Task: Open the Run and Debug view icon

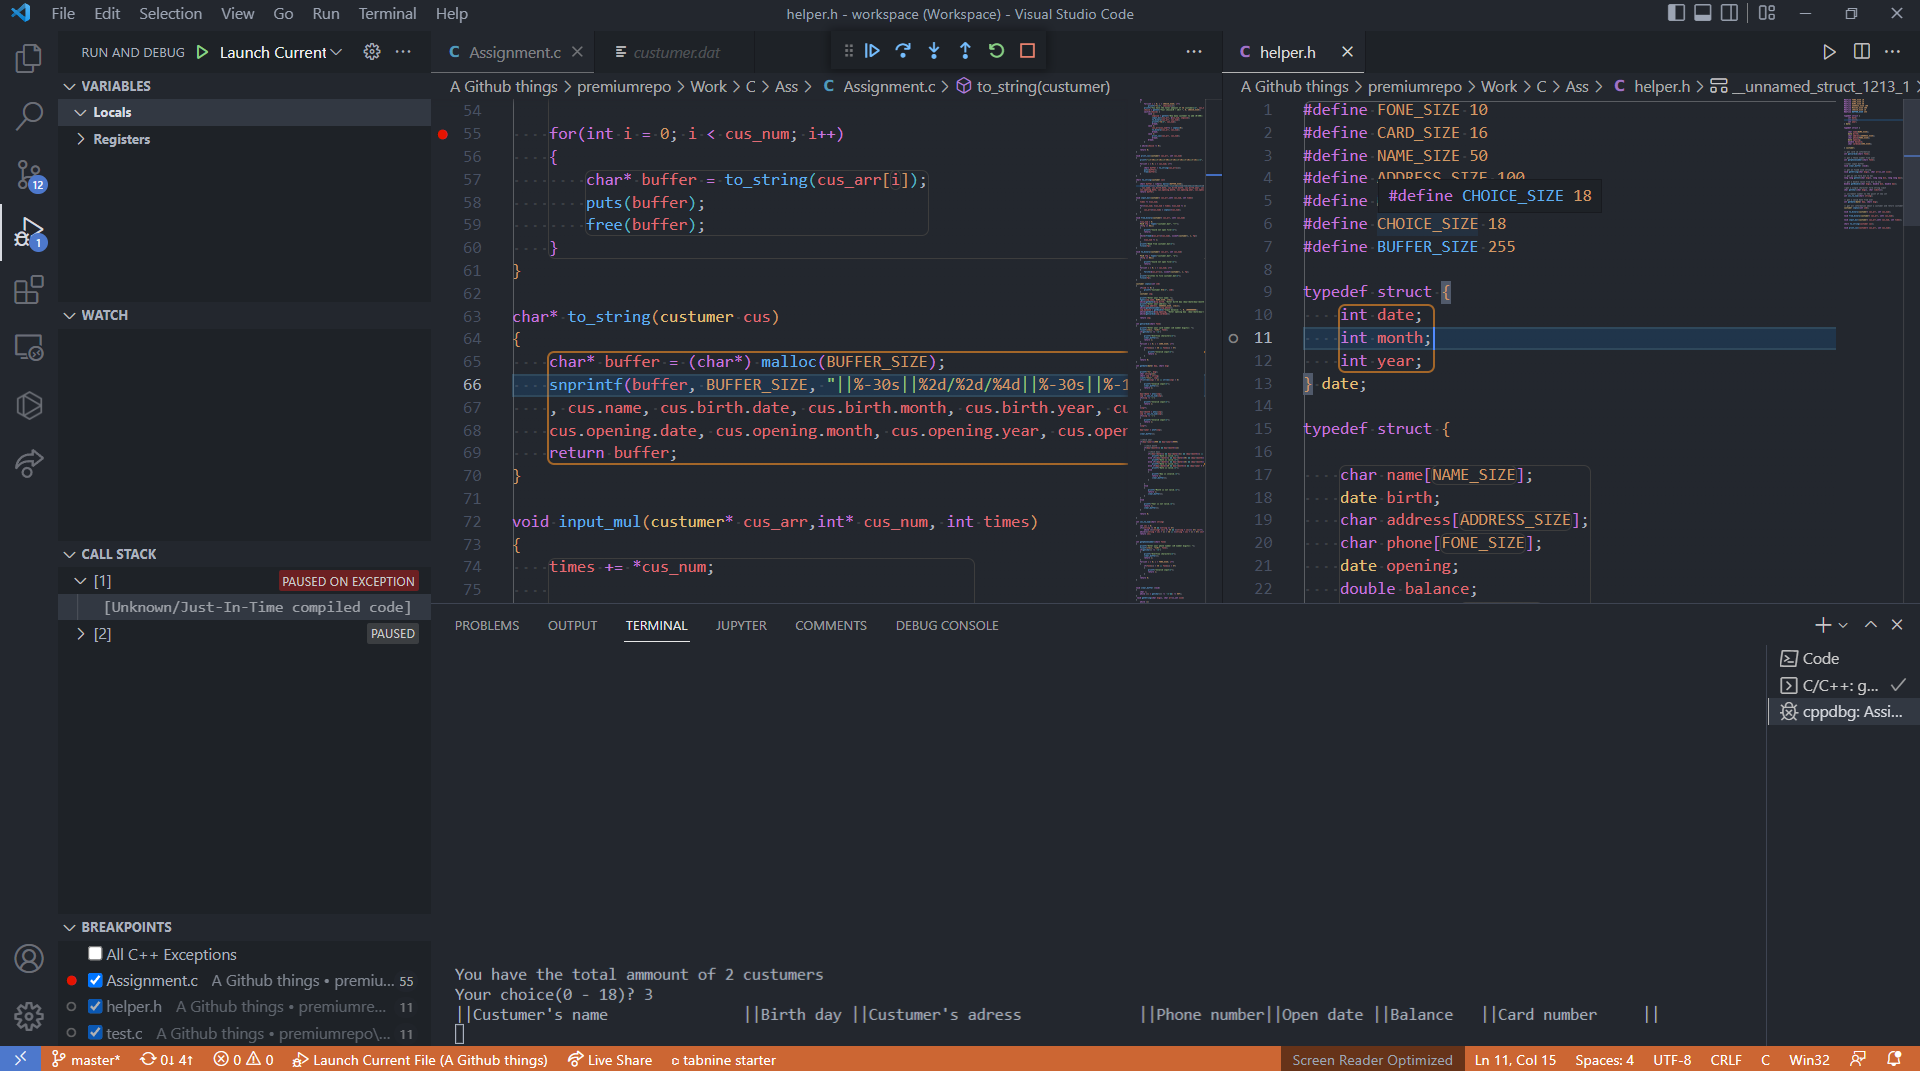Action: point(29,233)
